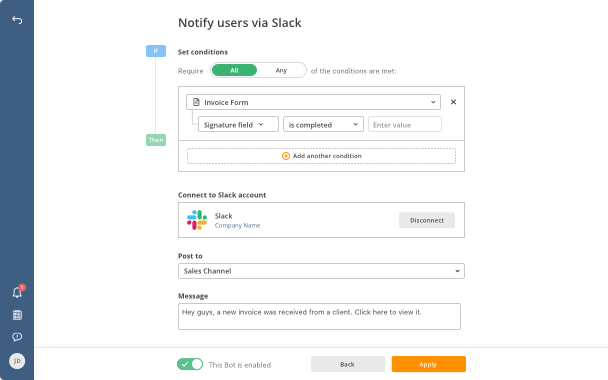The image size is (608, 380).
Task: Click the Disconnect button
Action: [x=427, y=220]
